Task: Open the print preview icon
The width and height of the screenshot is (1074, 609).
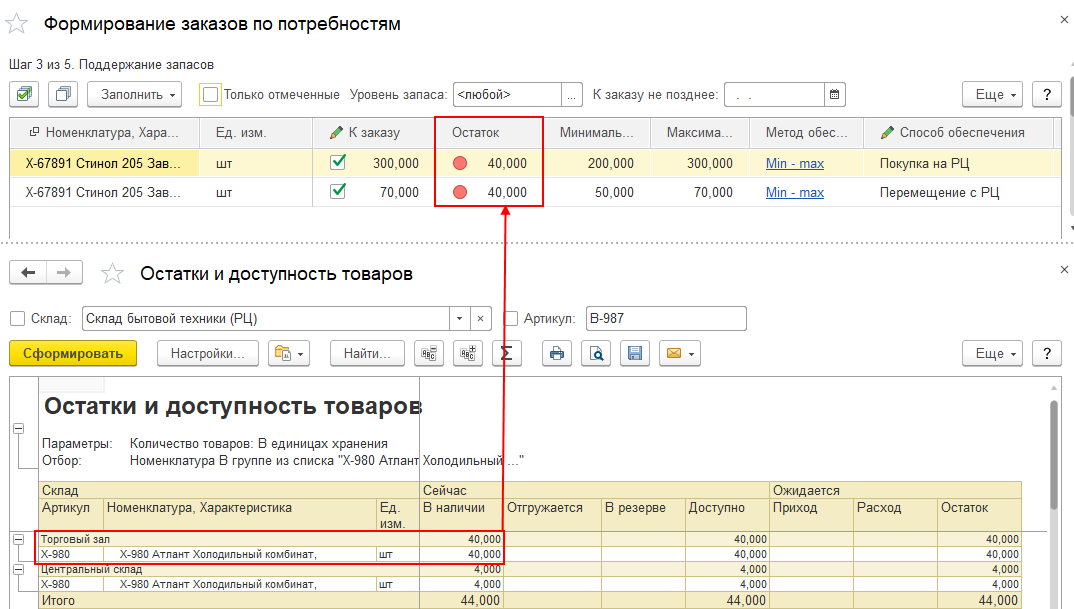Action: click(x=595, y=353)
